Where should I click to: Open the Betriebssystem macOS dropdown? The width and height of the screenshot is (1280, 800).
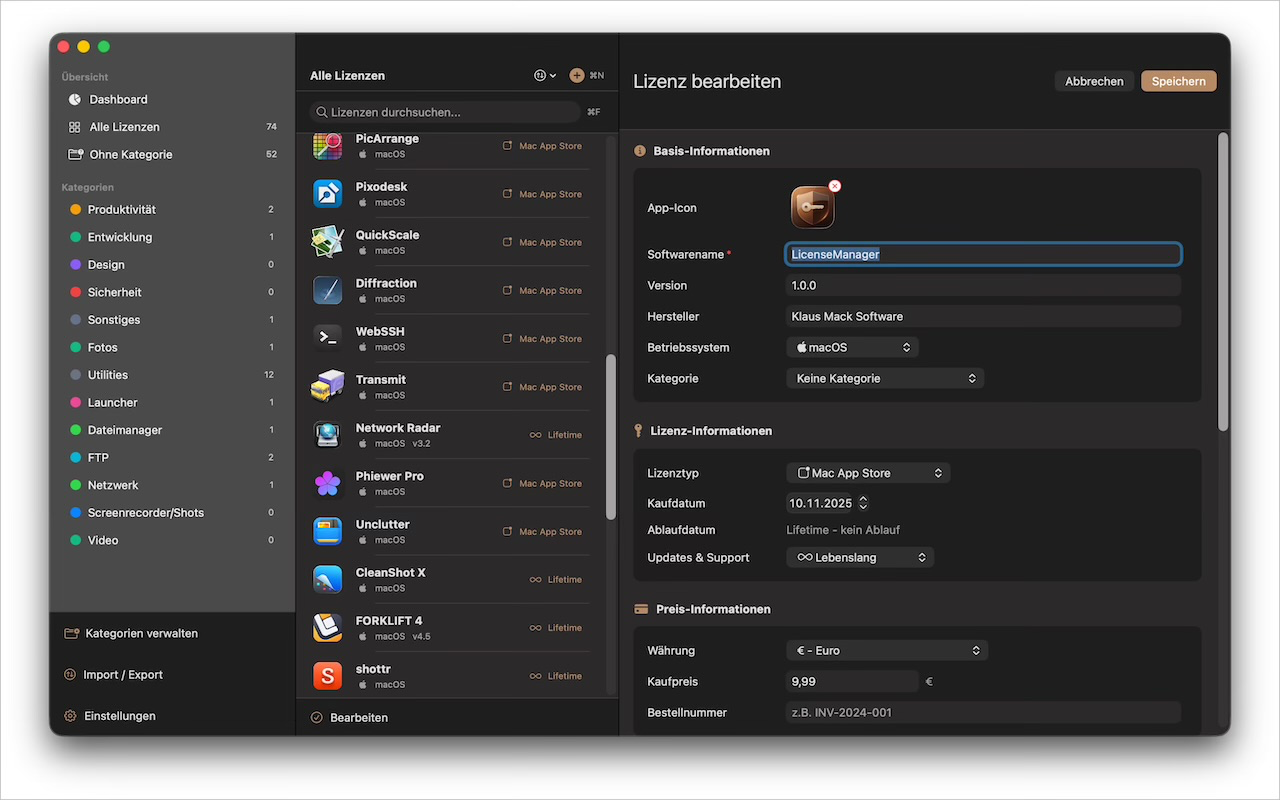pyautogui.click(x=852, y=347)
